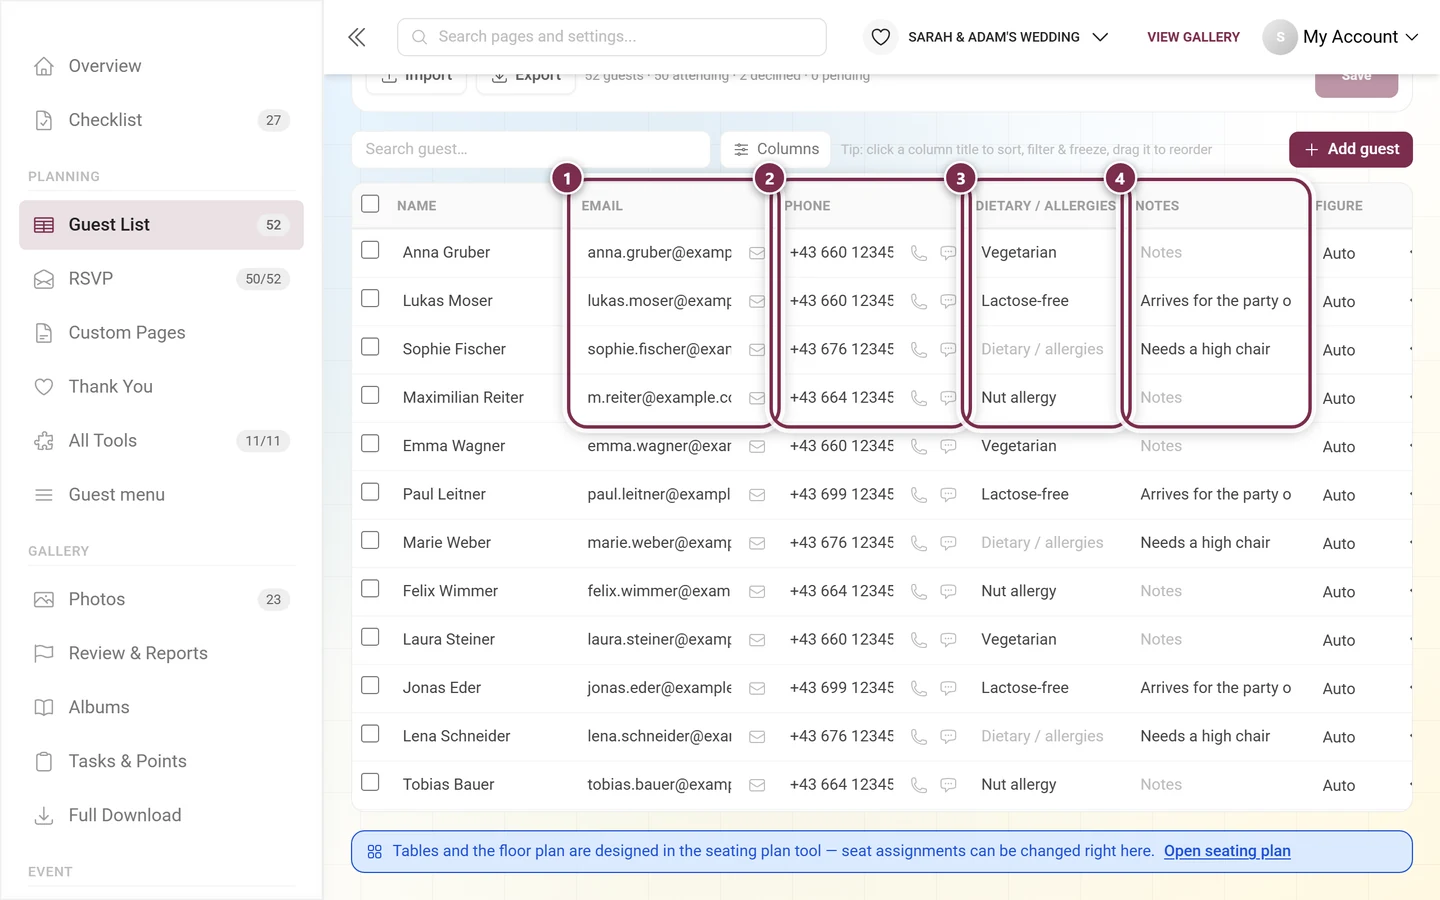Screen dimensions: 1440x900
Task: Go to the Checklist page
Action: (x=161, y=120)
